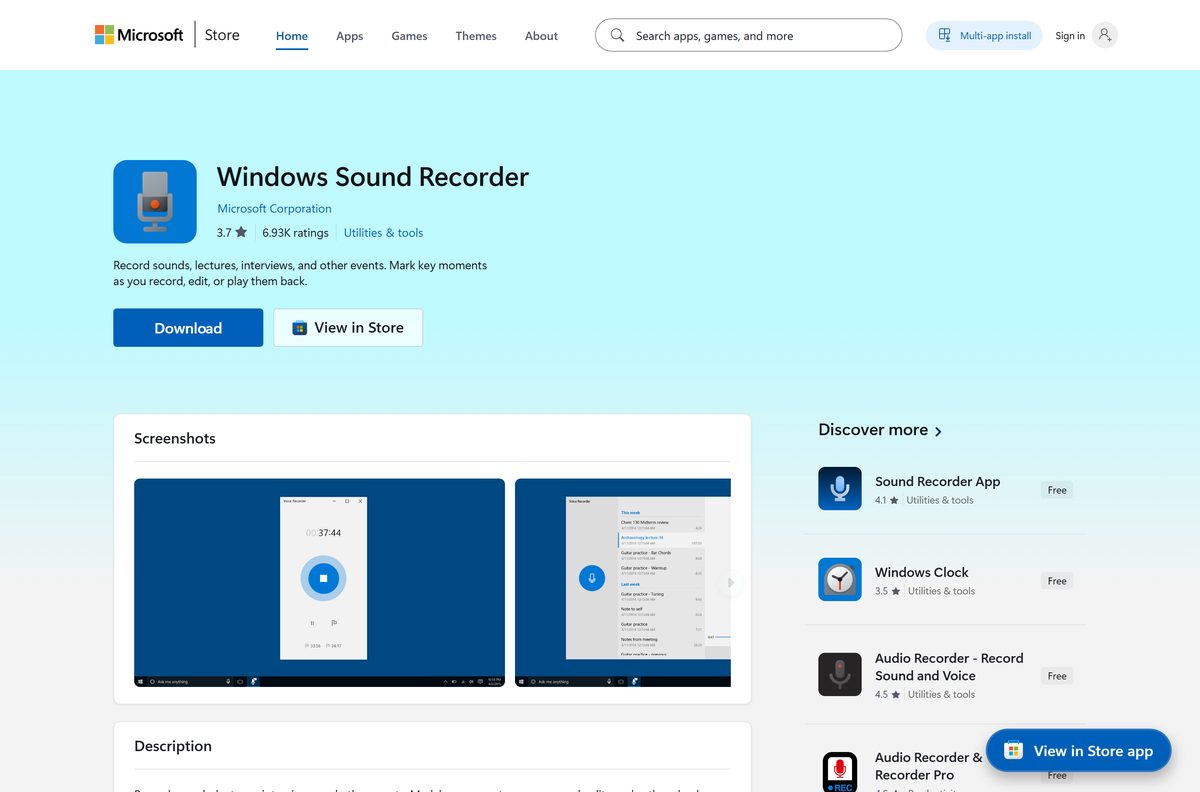
Task: Click the Windows Sound Recorder app icon
Action: pyautogui.click(x=155, y=201)
